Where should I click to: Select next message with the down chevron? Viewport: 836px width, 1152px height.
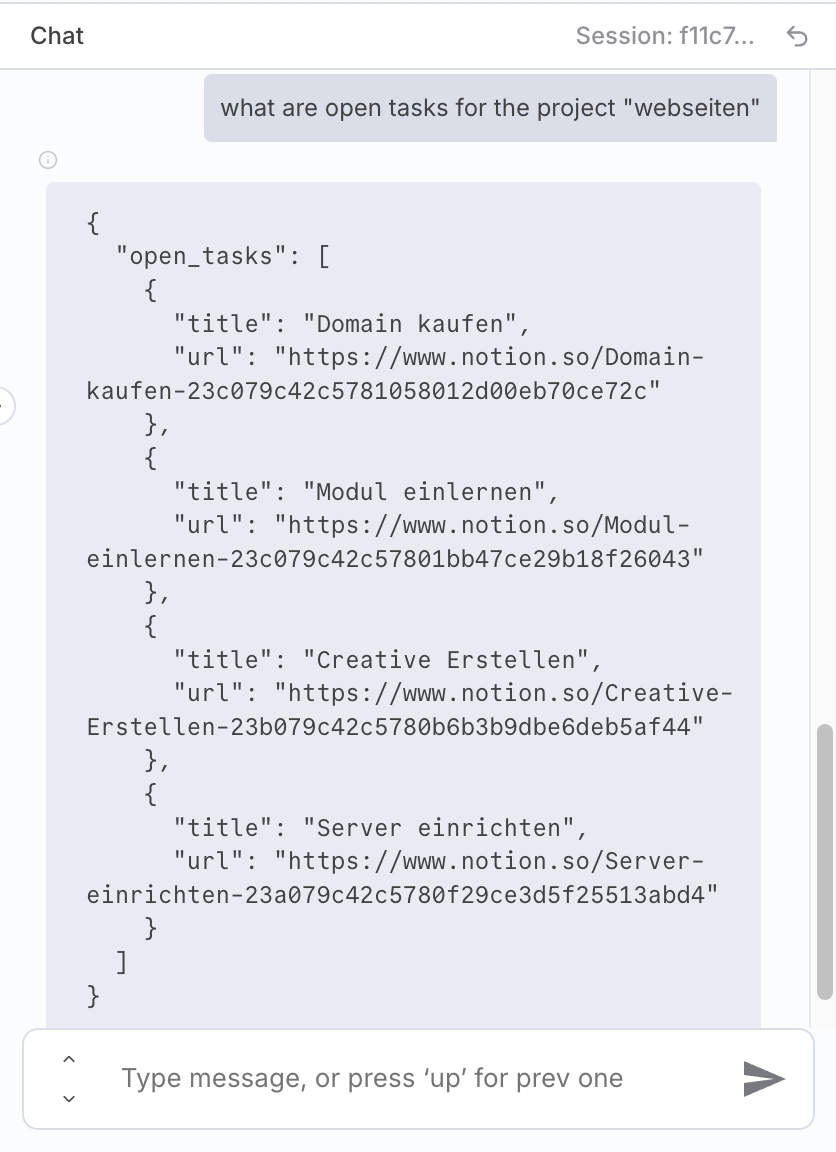[x=69, y=1098]
